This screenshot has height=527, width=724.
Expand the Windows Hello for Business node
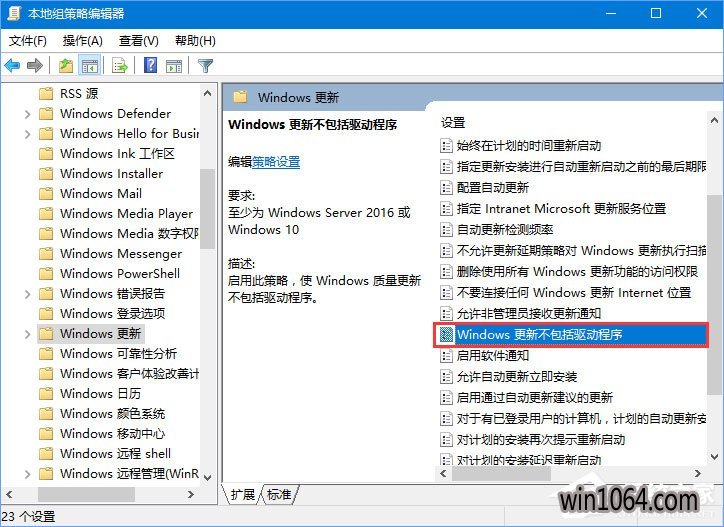point(27,134)
